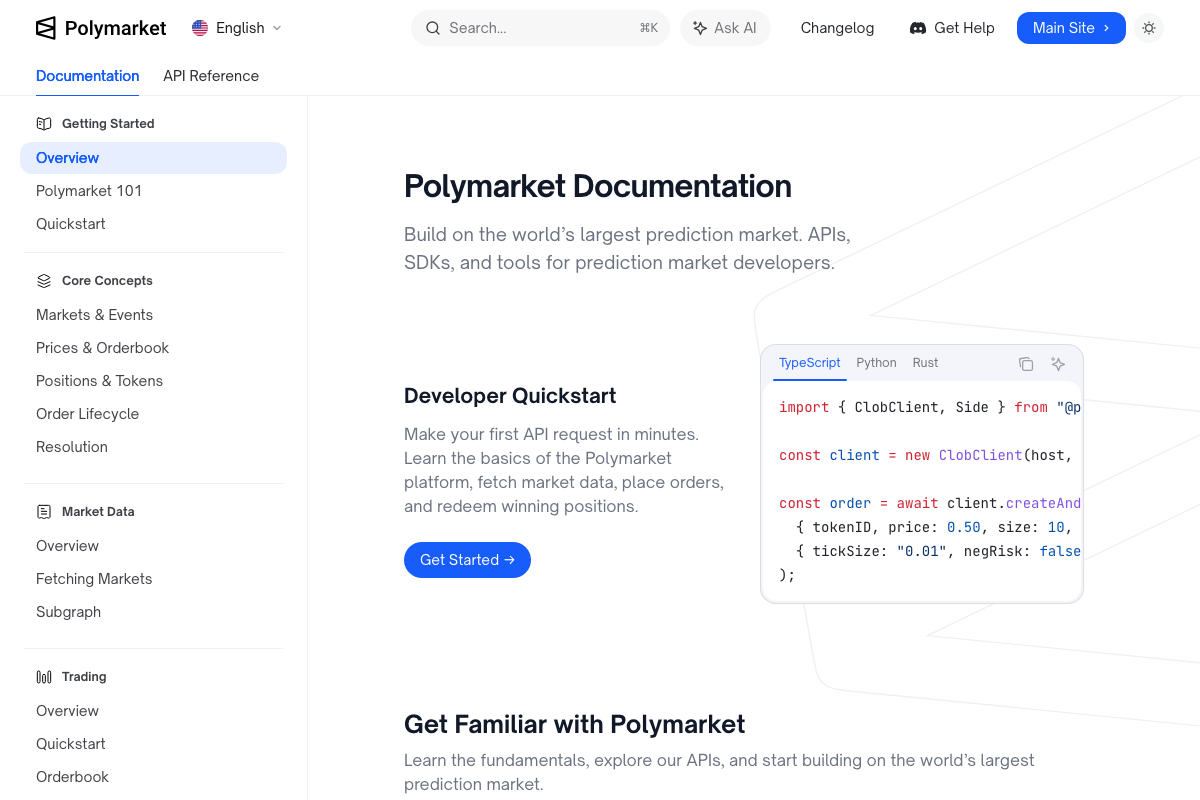Click the Trading candlestick icon

pyautogui.click(x=44, y=677)
